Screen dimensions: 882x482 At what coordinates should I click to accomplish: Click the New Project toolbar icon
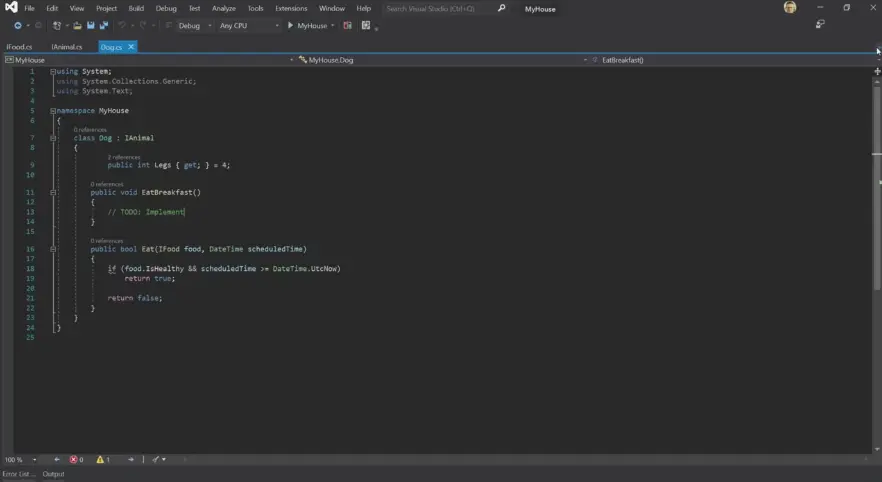coord(57,26)
